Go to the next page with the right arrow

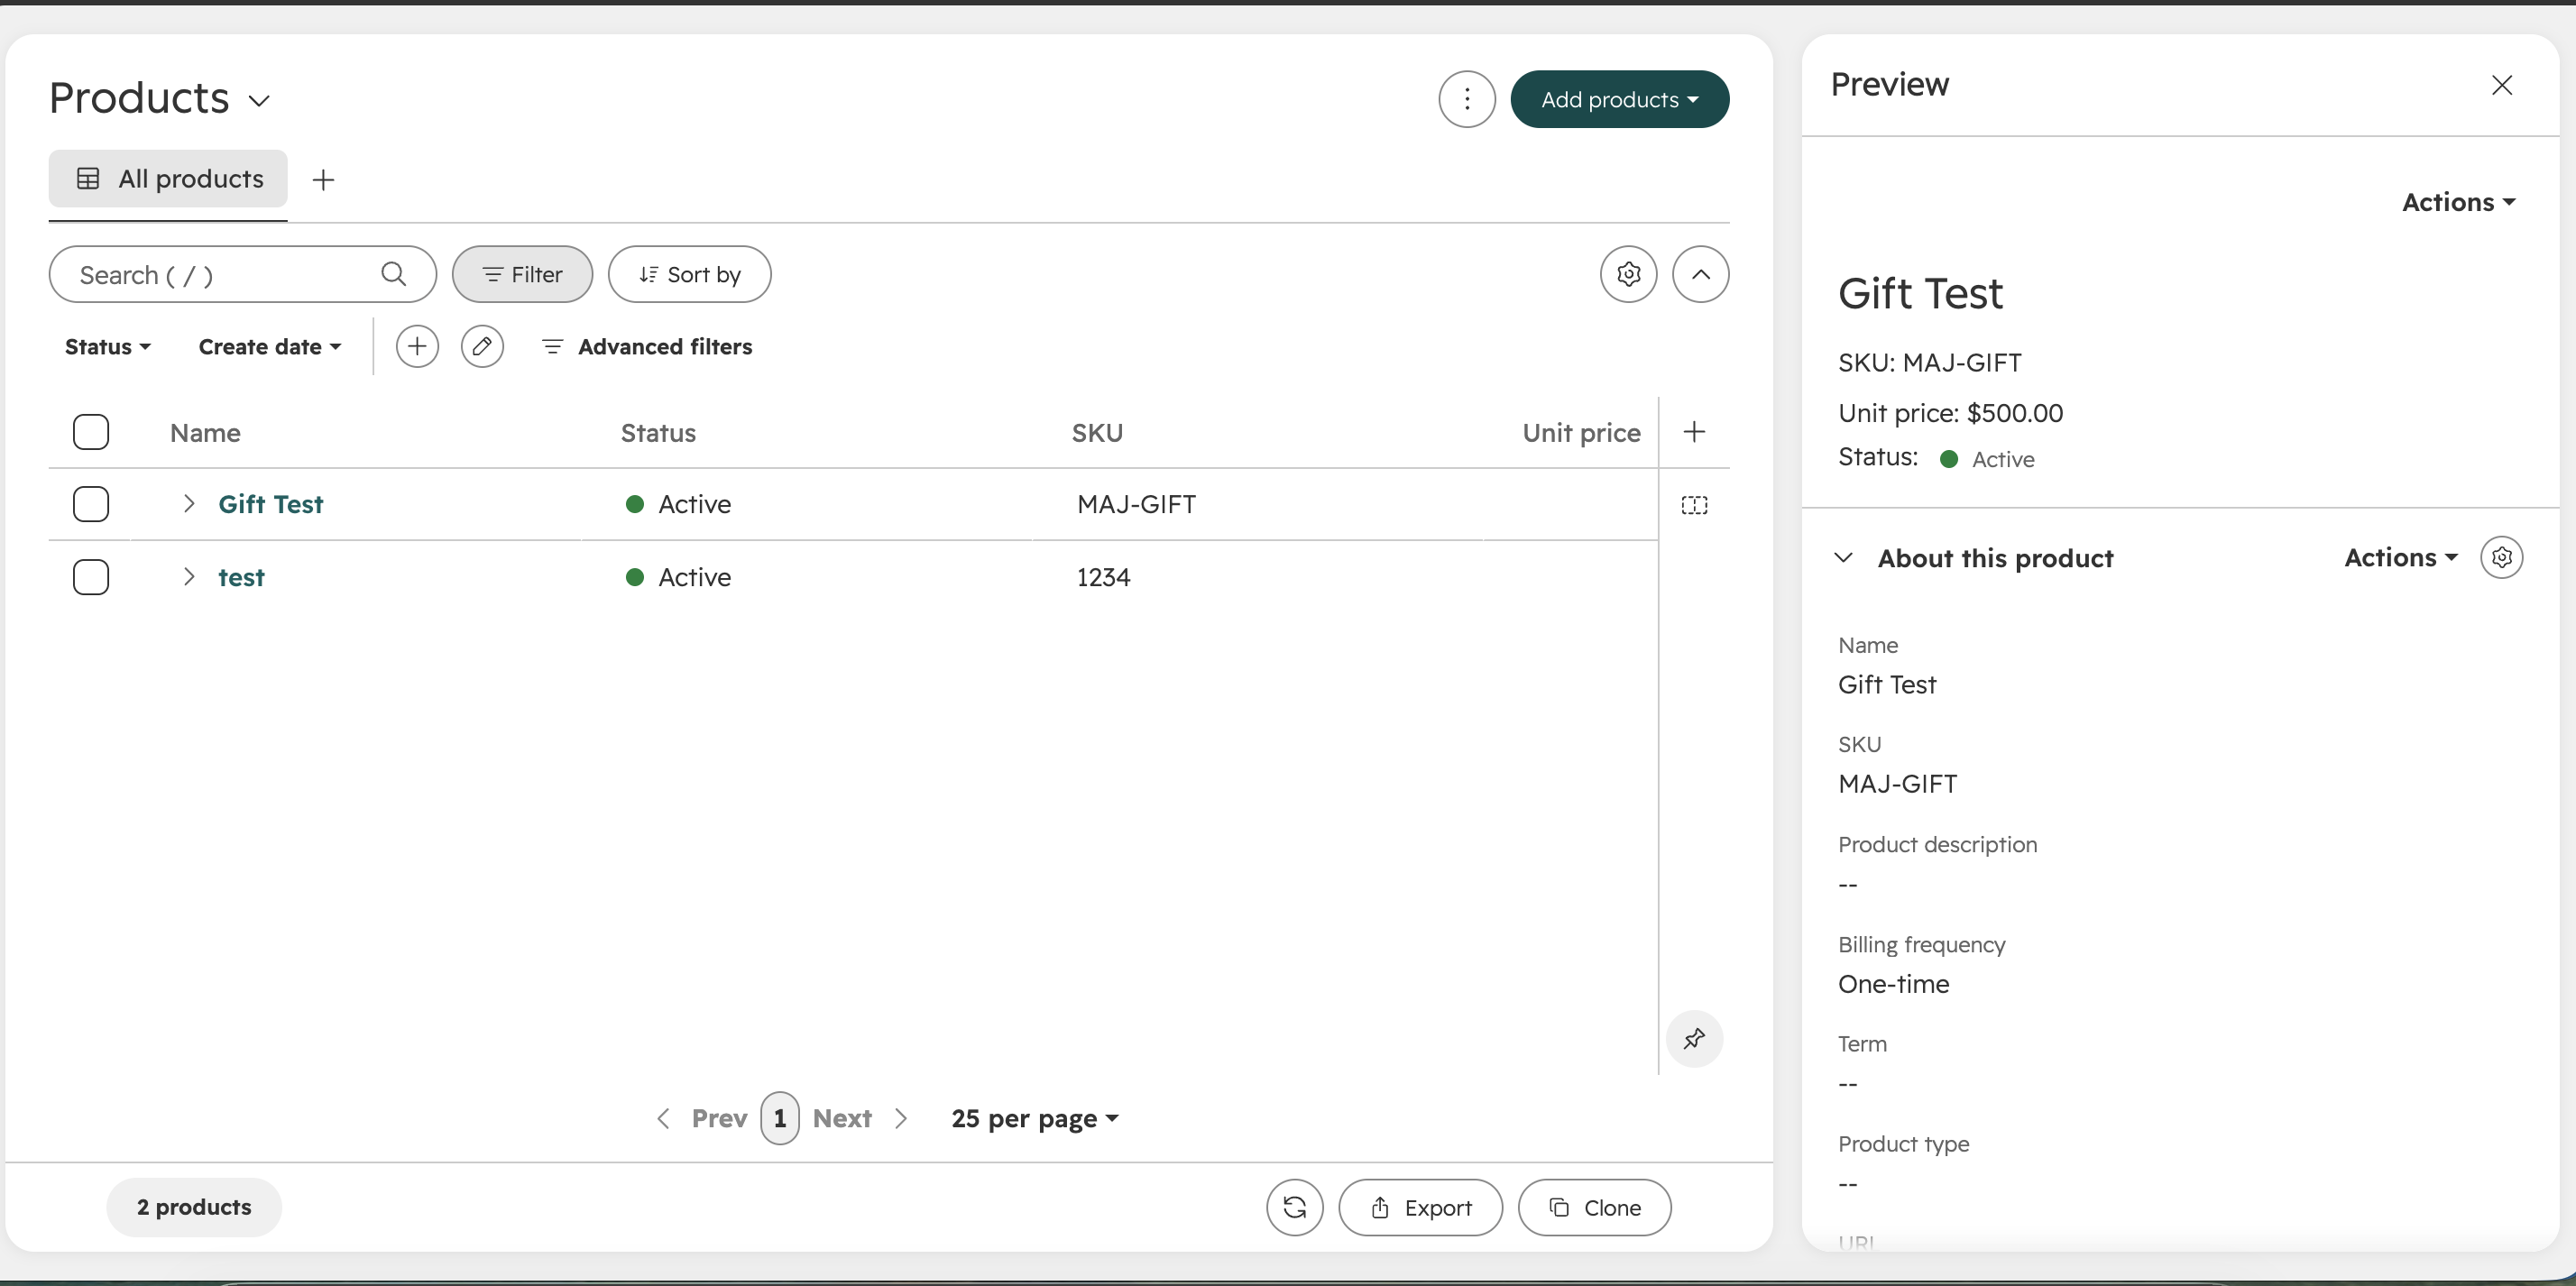tap(901, 1118)
